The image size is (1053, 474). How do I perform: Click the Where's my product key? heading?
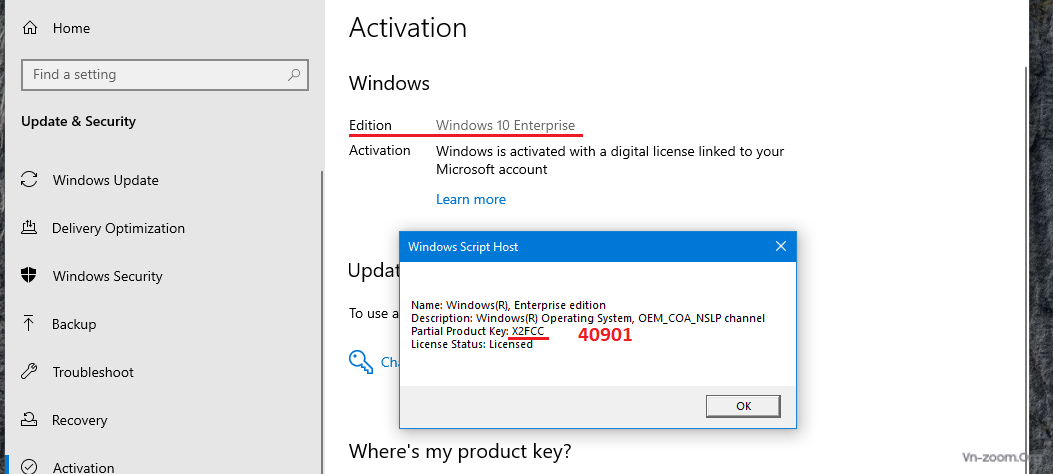pyautogui.click(x=460, y=451)
